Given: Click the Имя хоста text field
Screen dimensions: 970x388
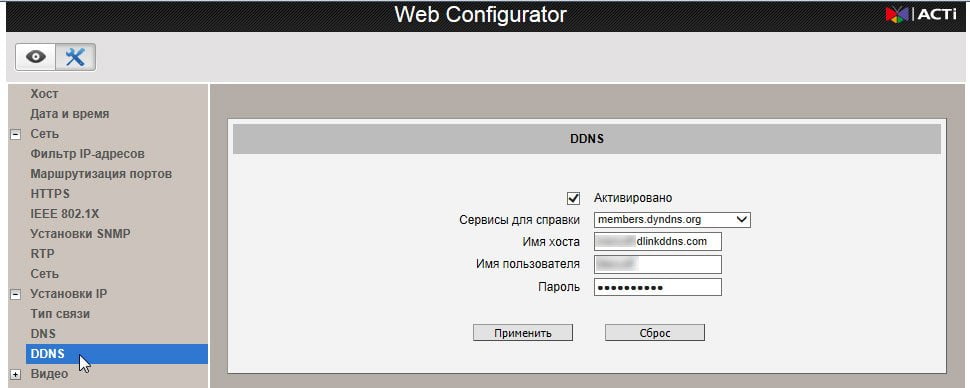Looking at the screenshot, I should [x=658, y=241].
